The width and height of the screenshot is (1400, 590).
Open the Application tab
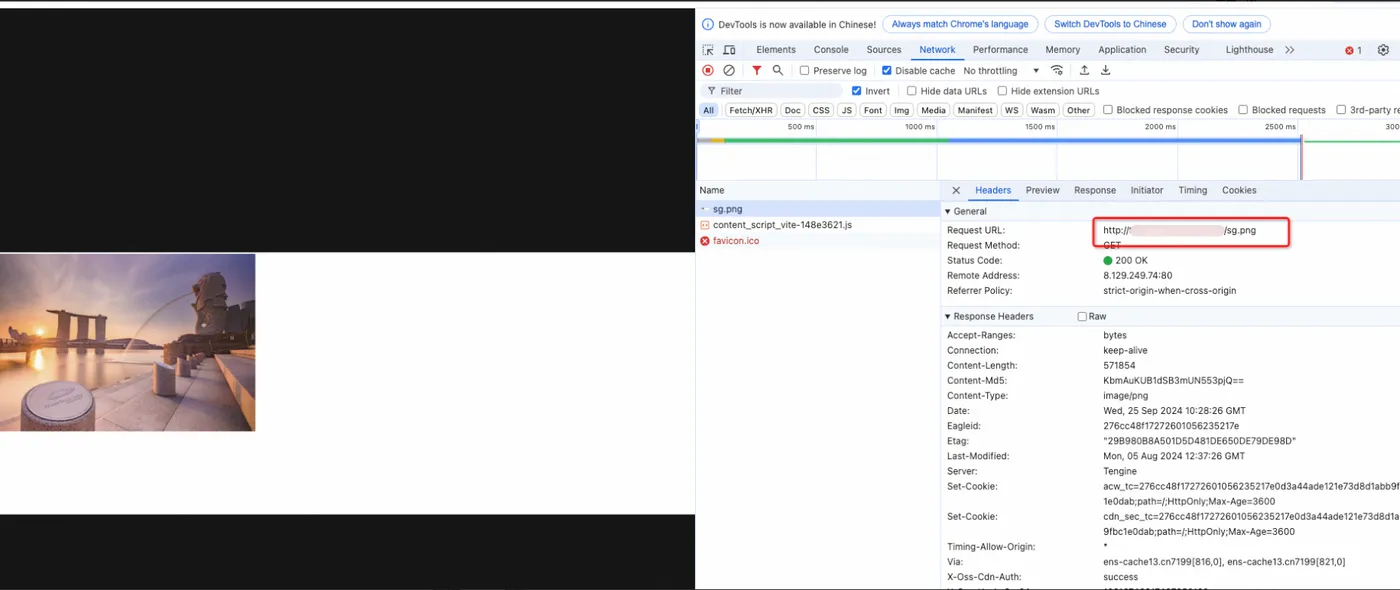pos(1122,50)
